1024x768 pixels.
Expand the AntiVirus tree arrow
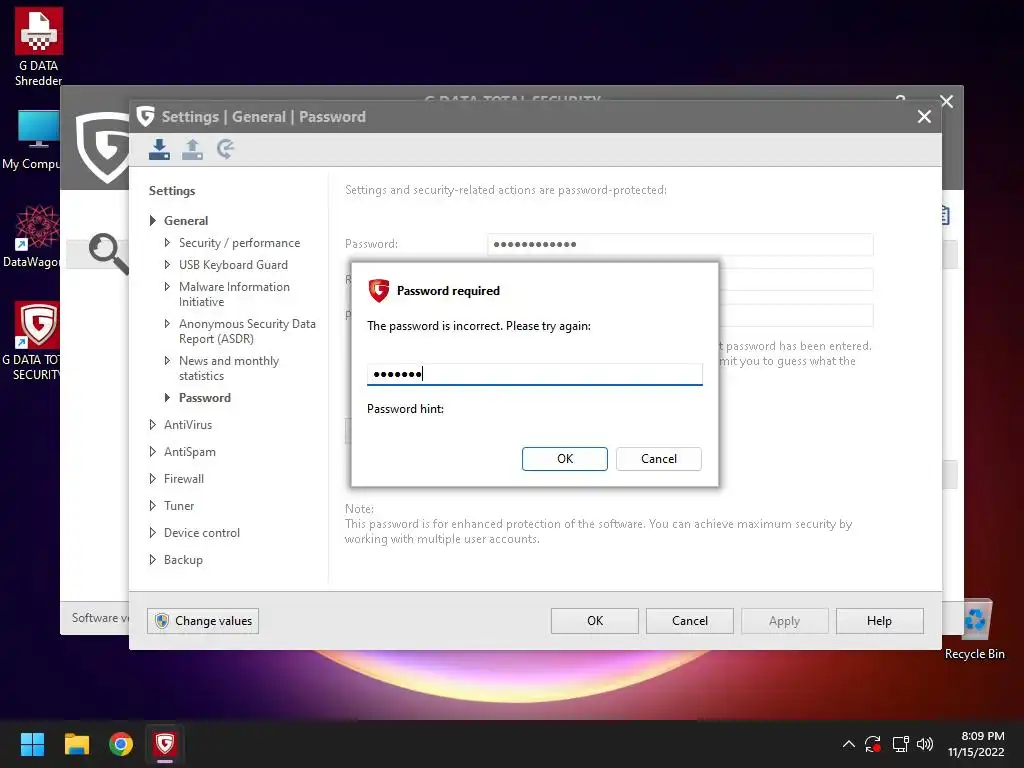coord(152,424)
